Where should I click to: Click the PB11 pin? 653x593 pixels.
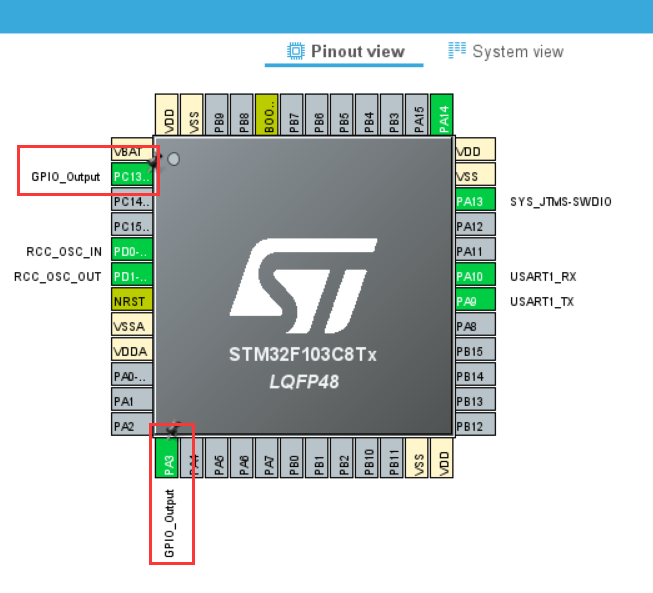(392, 458)
